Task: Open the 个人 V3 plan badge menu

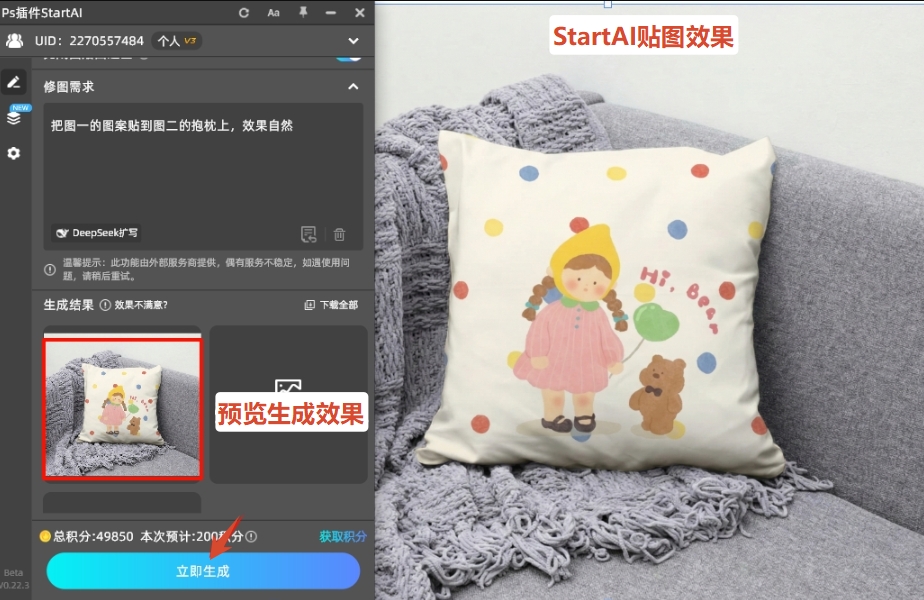Action: pos(177,40)
